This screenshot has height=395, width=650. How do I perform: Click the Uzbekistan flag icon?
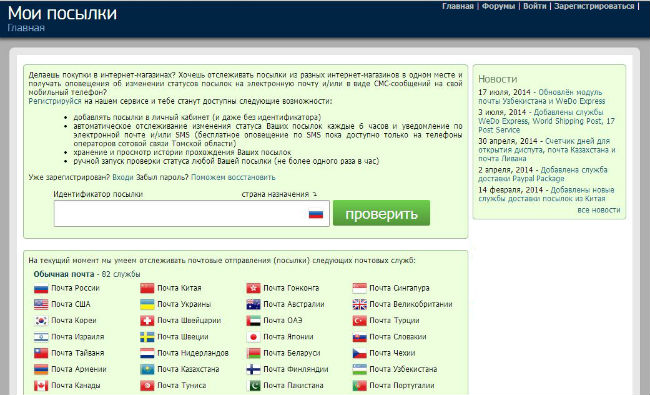[359, 369]
